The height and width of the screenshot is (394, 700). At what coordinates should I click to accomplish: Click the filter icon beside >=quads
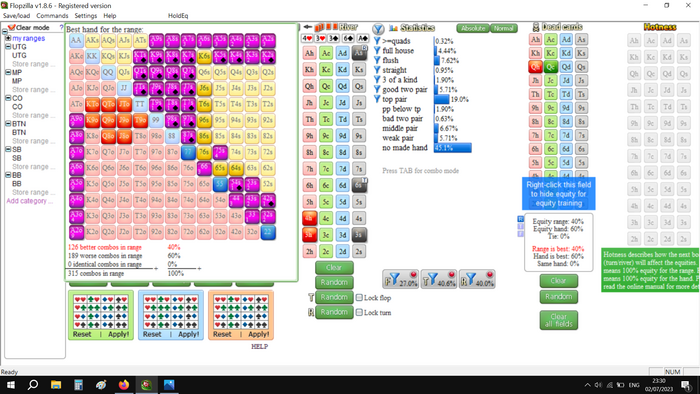(377, 41)
